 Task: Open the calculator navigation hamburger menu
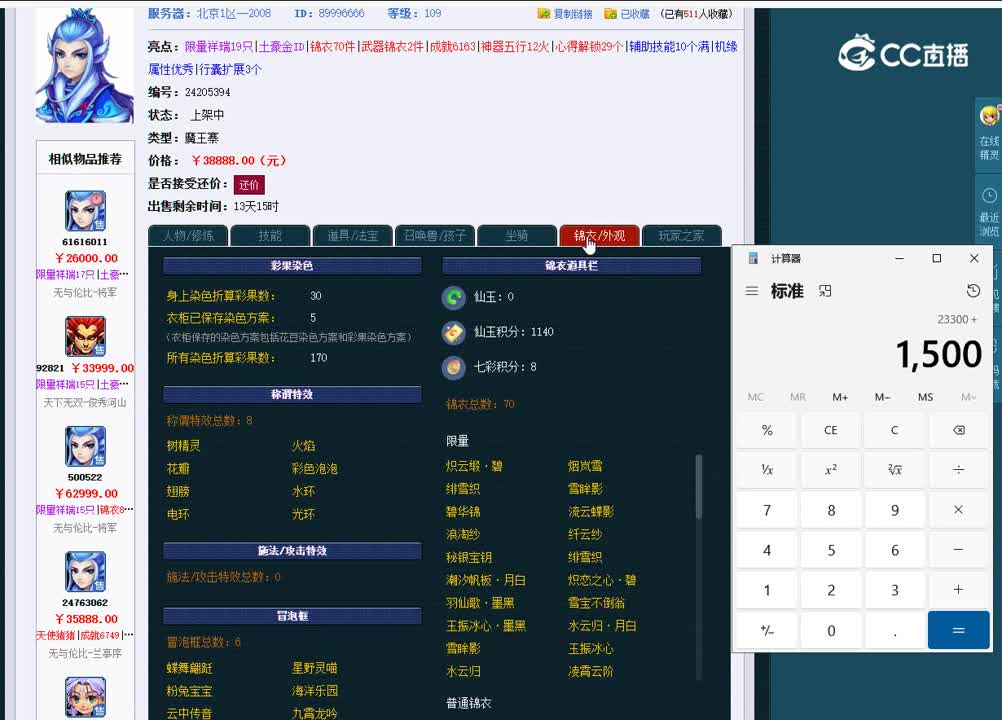point(752,291)
